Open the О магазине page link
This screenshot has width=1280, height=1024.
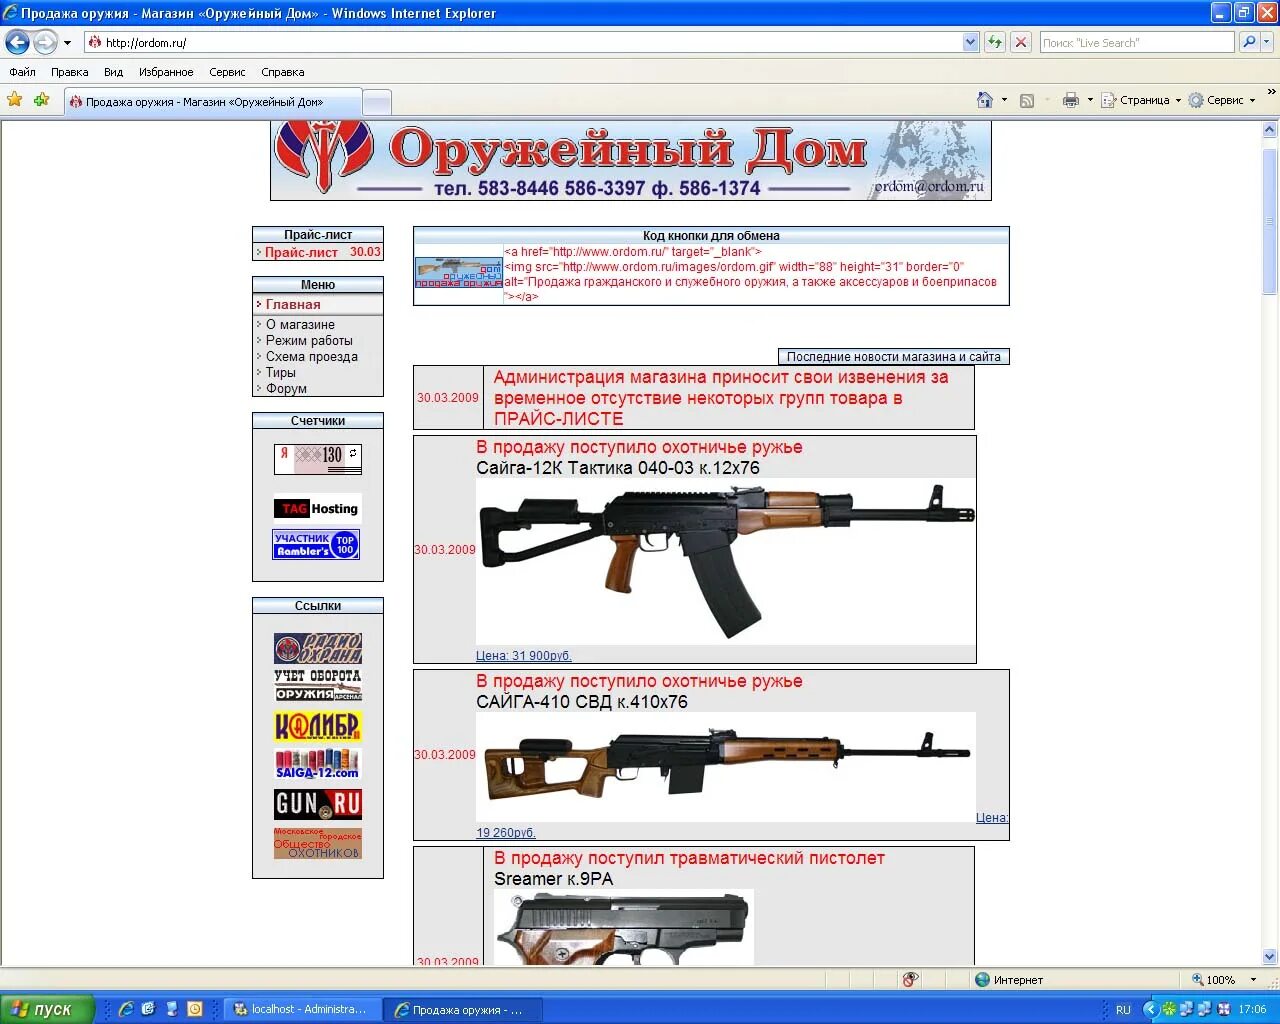point(300,324)
